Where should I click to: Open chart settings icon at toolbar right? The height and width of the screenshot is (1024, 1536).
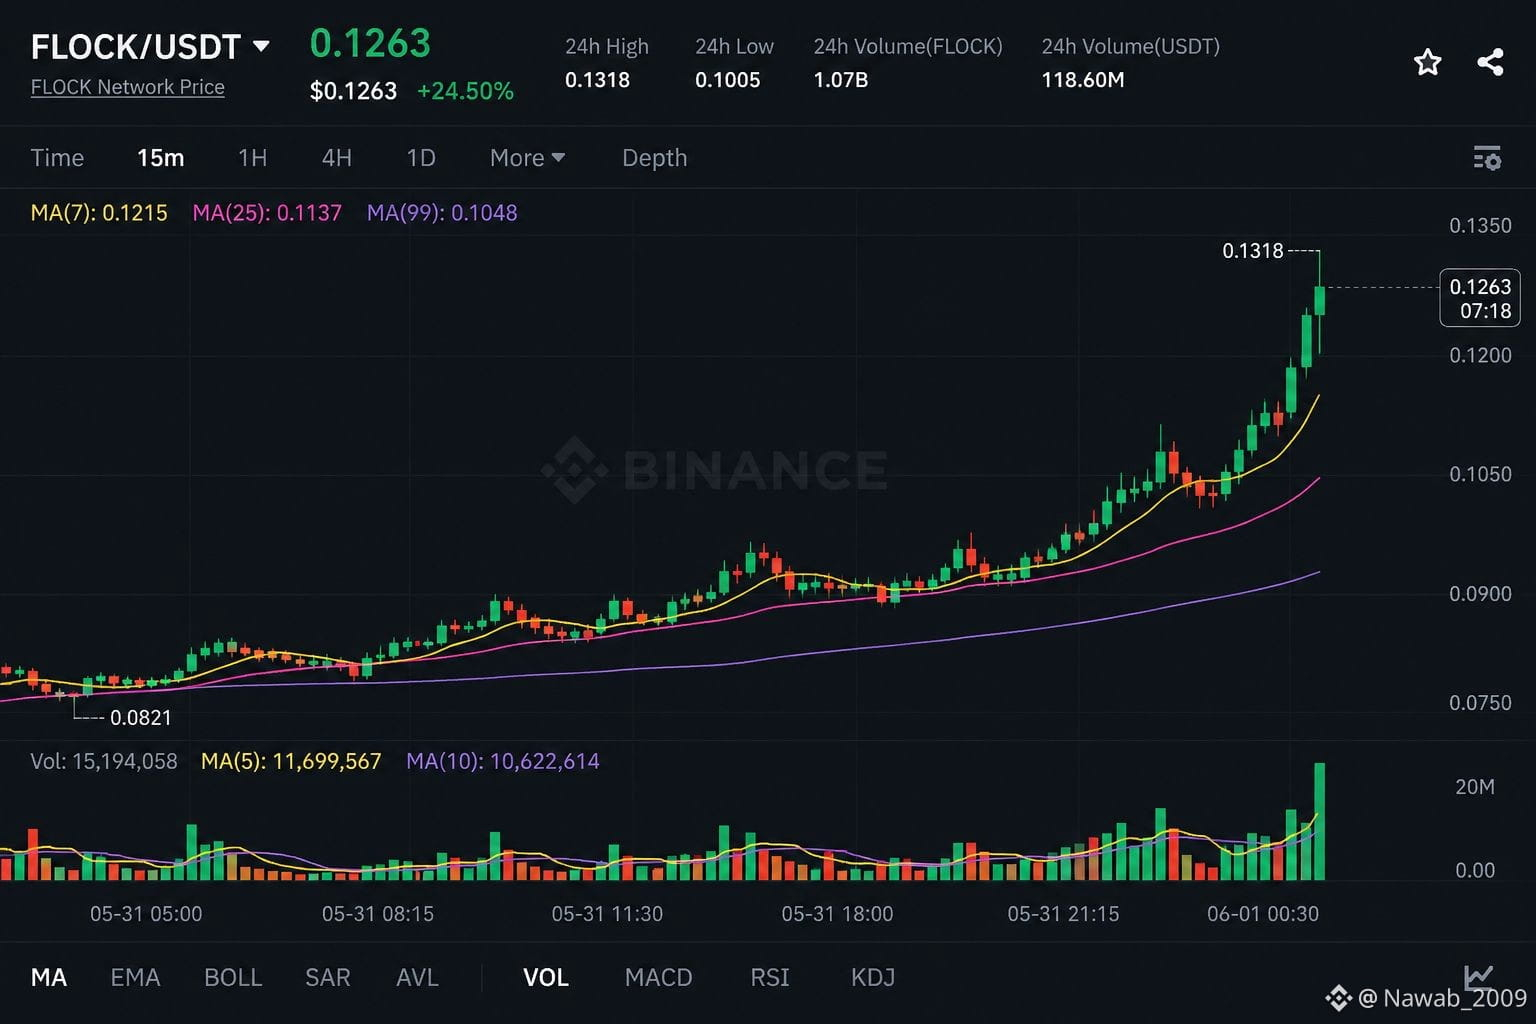tap(1487, 158)
